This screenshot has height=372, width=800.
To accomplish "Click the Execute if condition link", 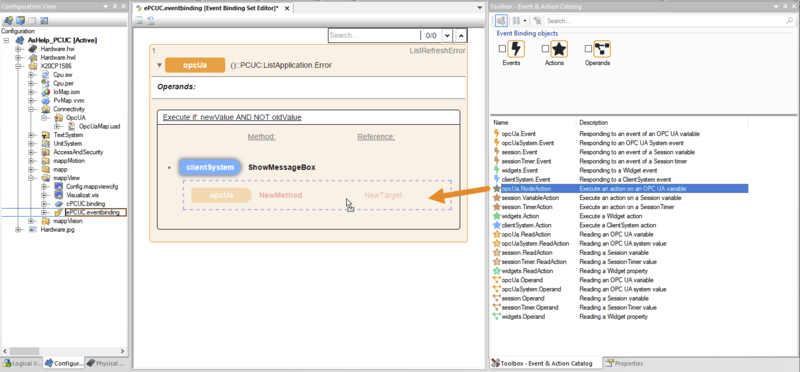I will pos(232,117).
